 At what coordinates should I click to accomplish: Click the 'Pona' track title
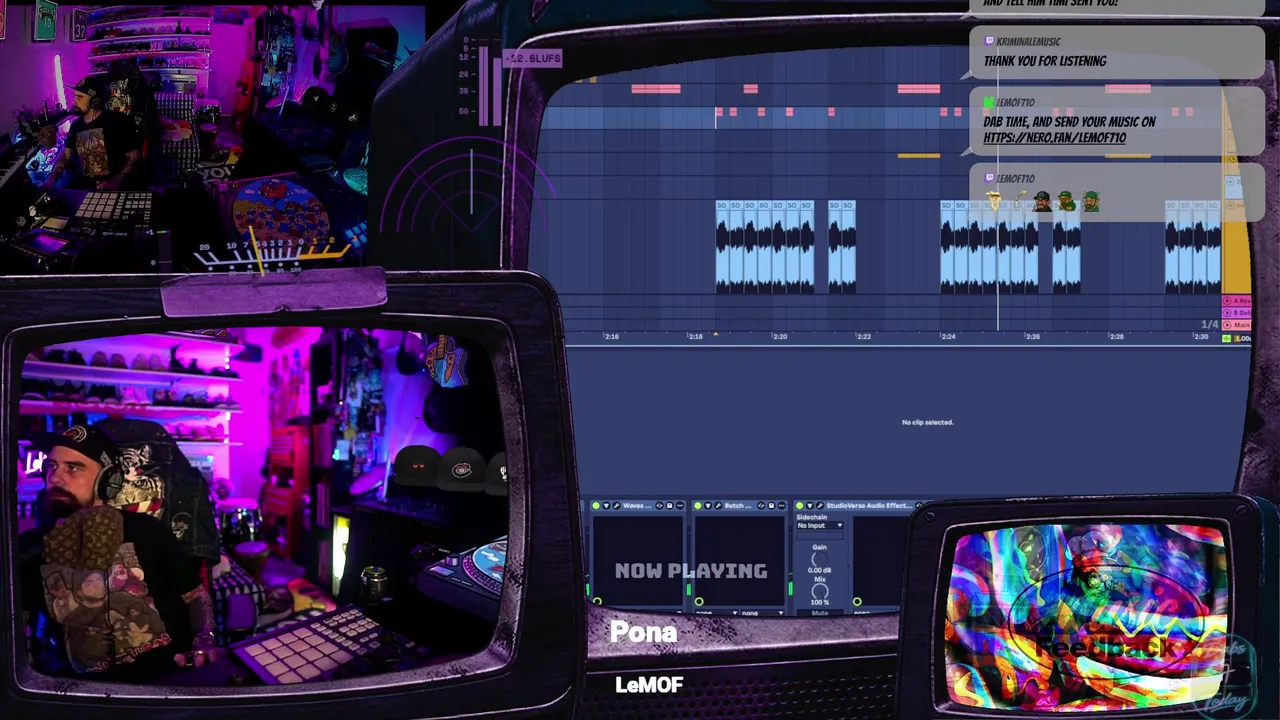click(643, 632)
